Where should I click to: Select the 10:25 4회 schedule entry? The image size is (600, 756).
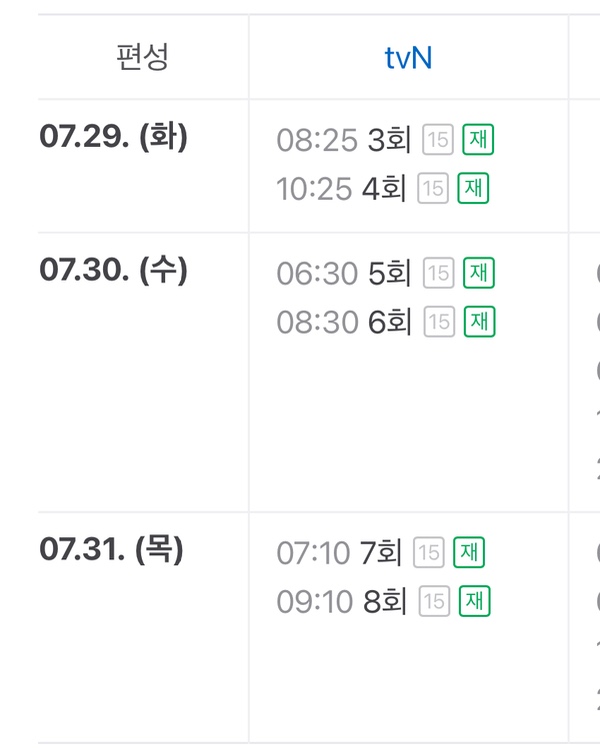pyautogui.click(x=341, y=188)
